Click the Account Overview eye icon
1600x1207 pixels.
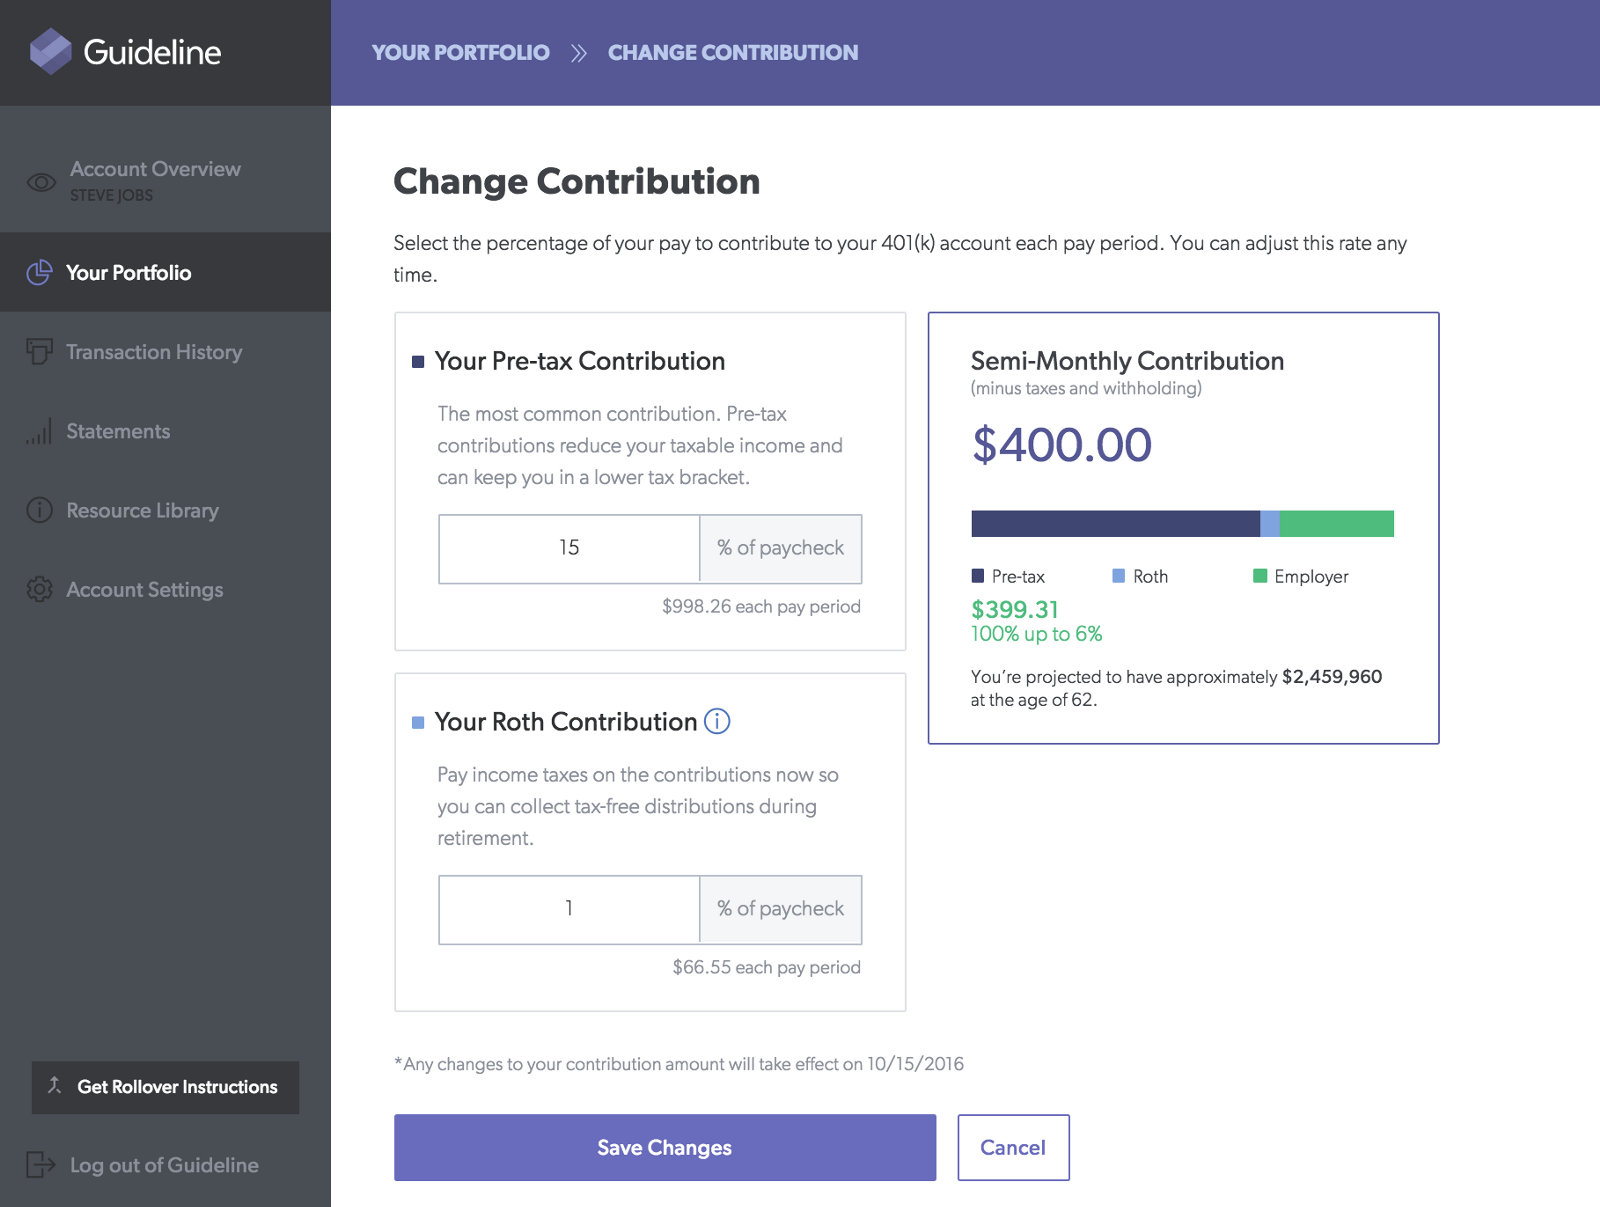(x=41, y=182)
